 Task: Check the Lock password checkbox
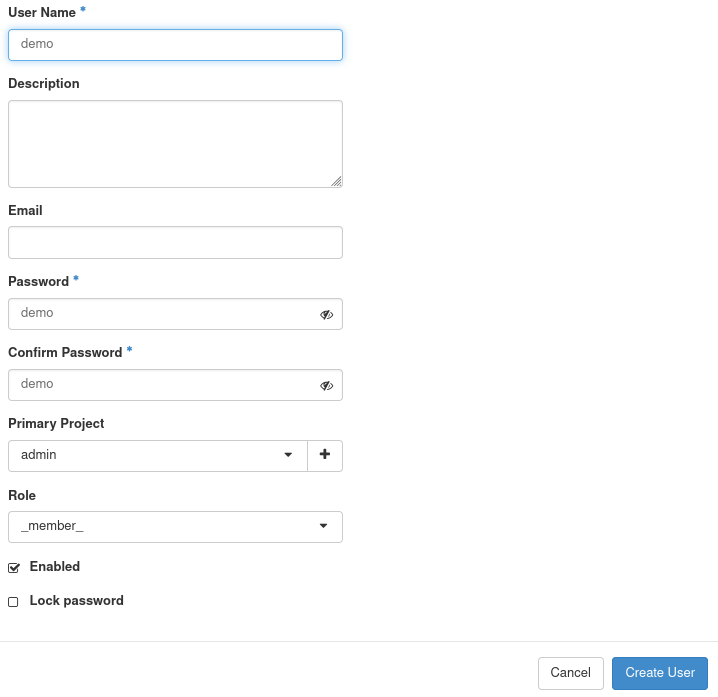pos(14,602)
